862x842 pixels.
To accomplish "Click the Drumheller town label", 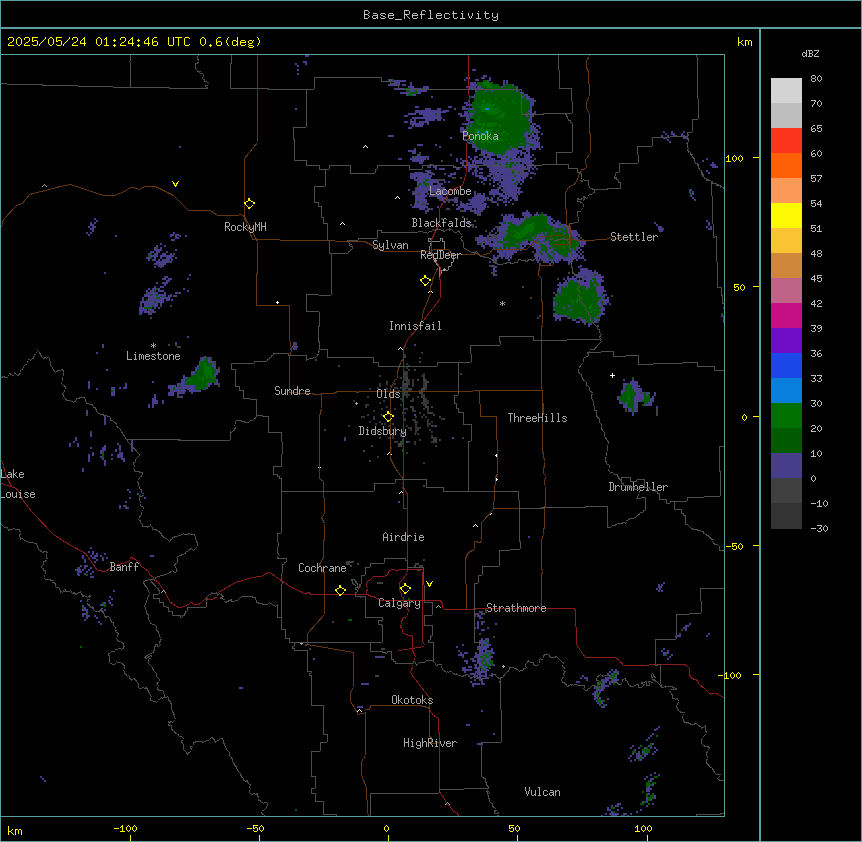I will (638, 487).
